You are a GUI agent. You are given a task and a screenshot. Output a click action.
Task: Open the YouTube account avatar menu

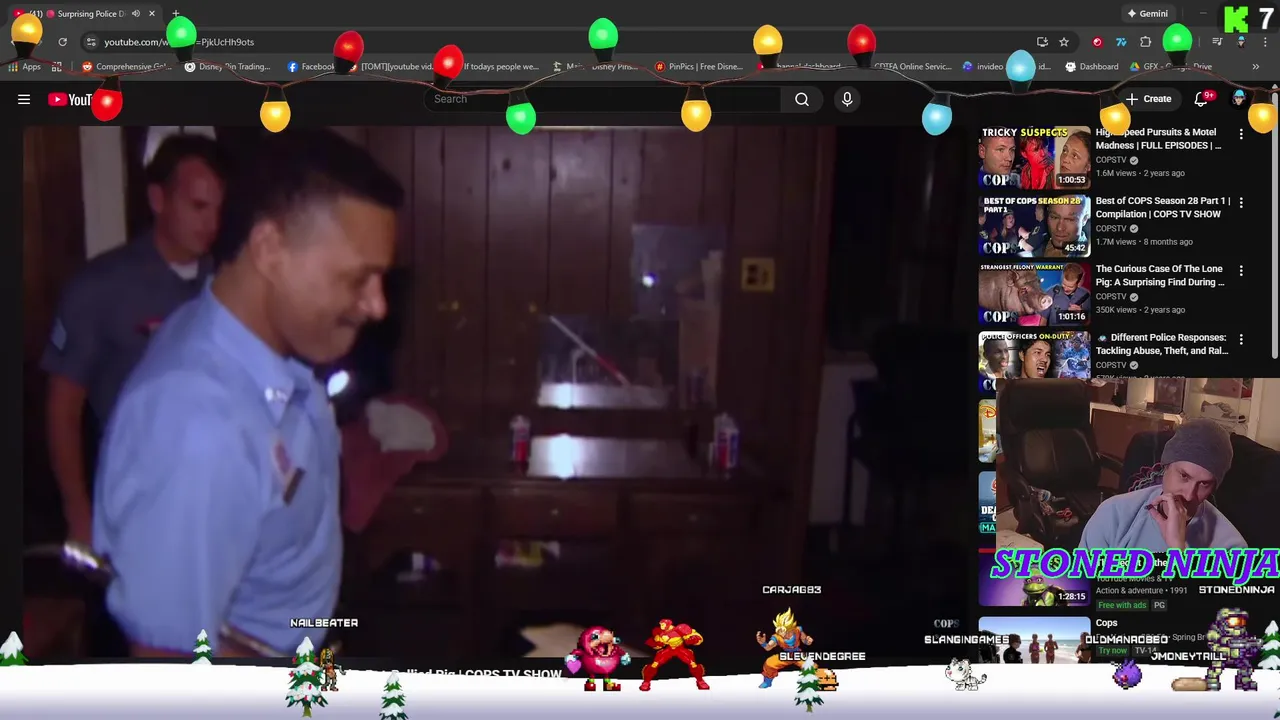[1239, 98]
